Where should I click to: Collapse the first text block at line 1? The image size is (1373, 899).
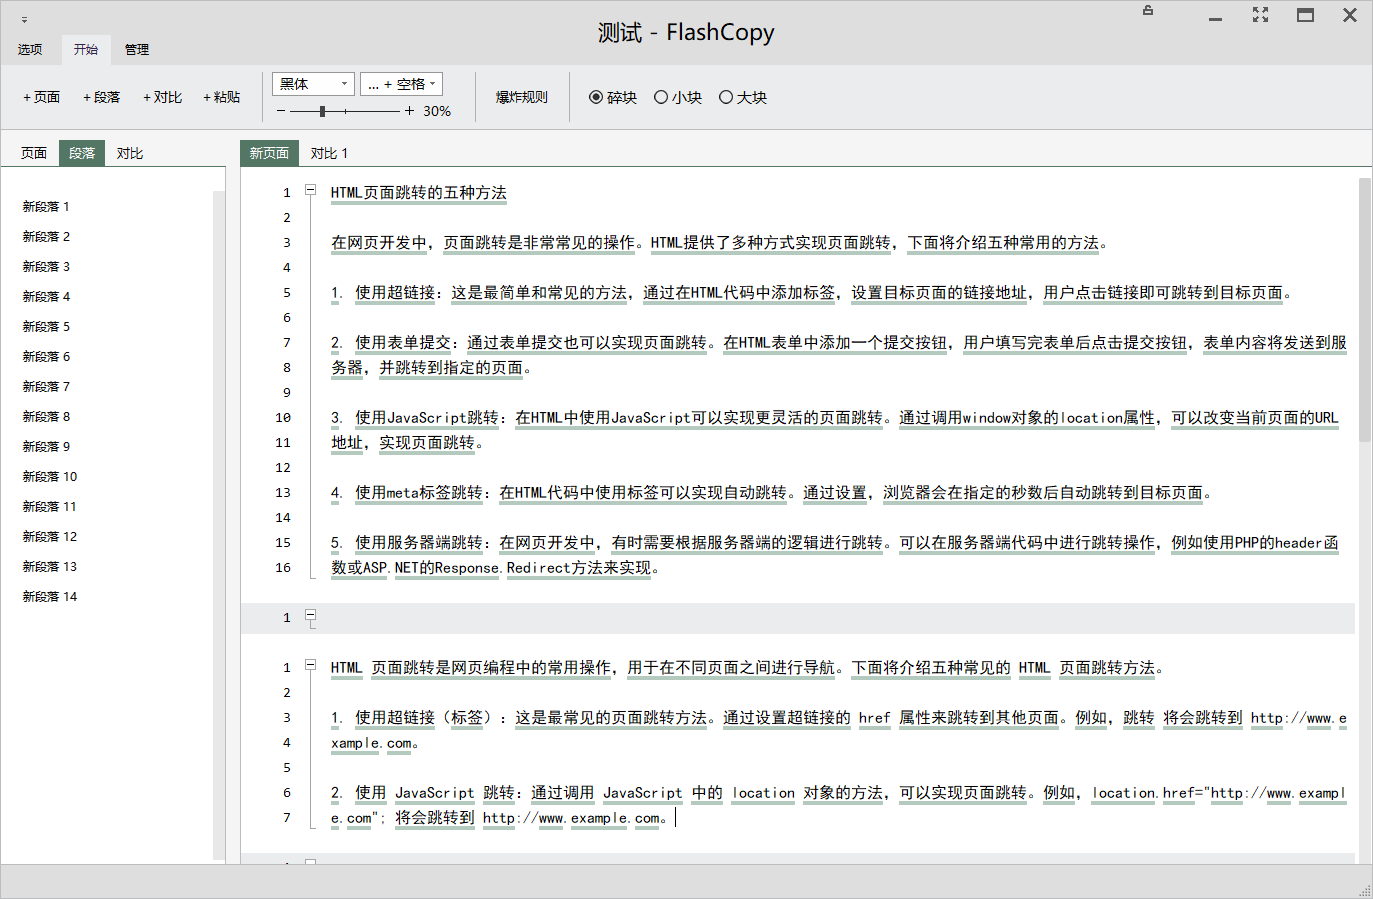pos(310,190)
